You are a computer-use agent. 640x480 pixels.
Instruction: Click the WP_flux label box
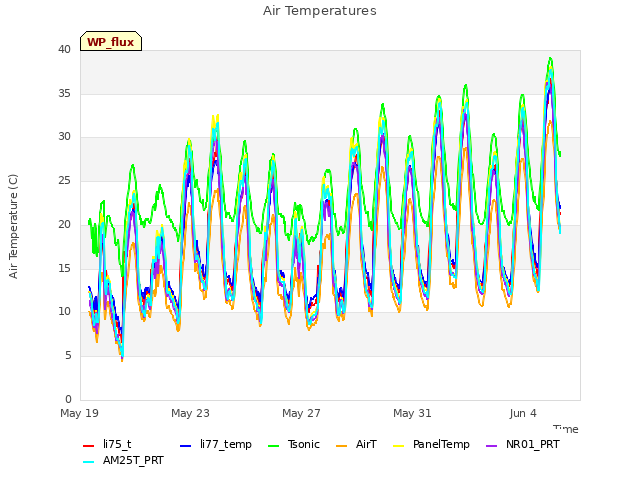(111, 41)
